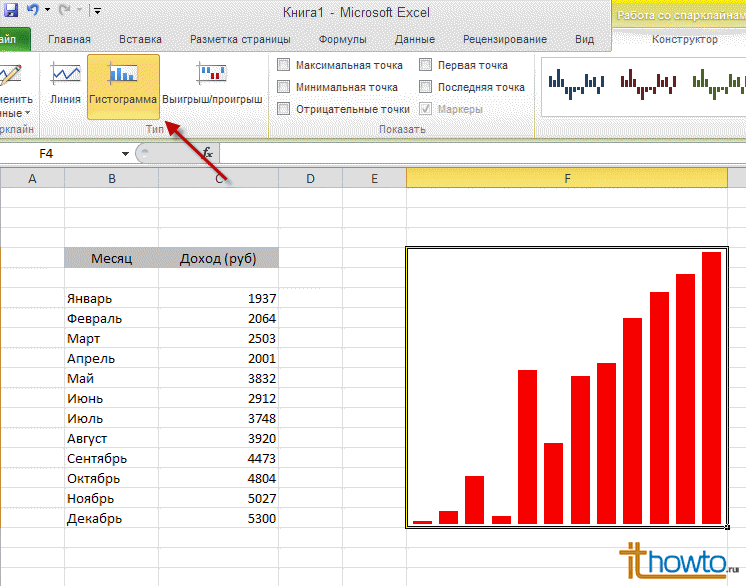The image size is (746, 586).
Task: Select column C header
Action: (x=219, y=179)
